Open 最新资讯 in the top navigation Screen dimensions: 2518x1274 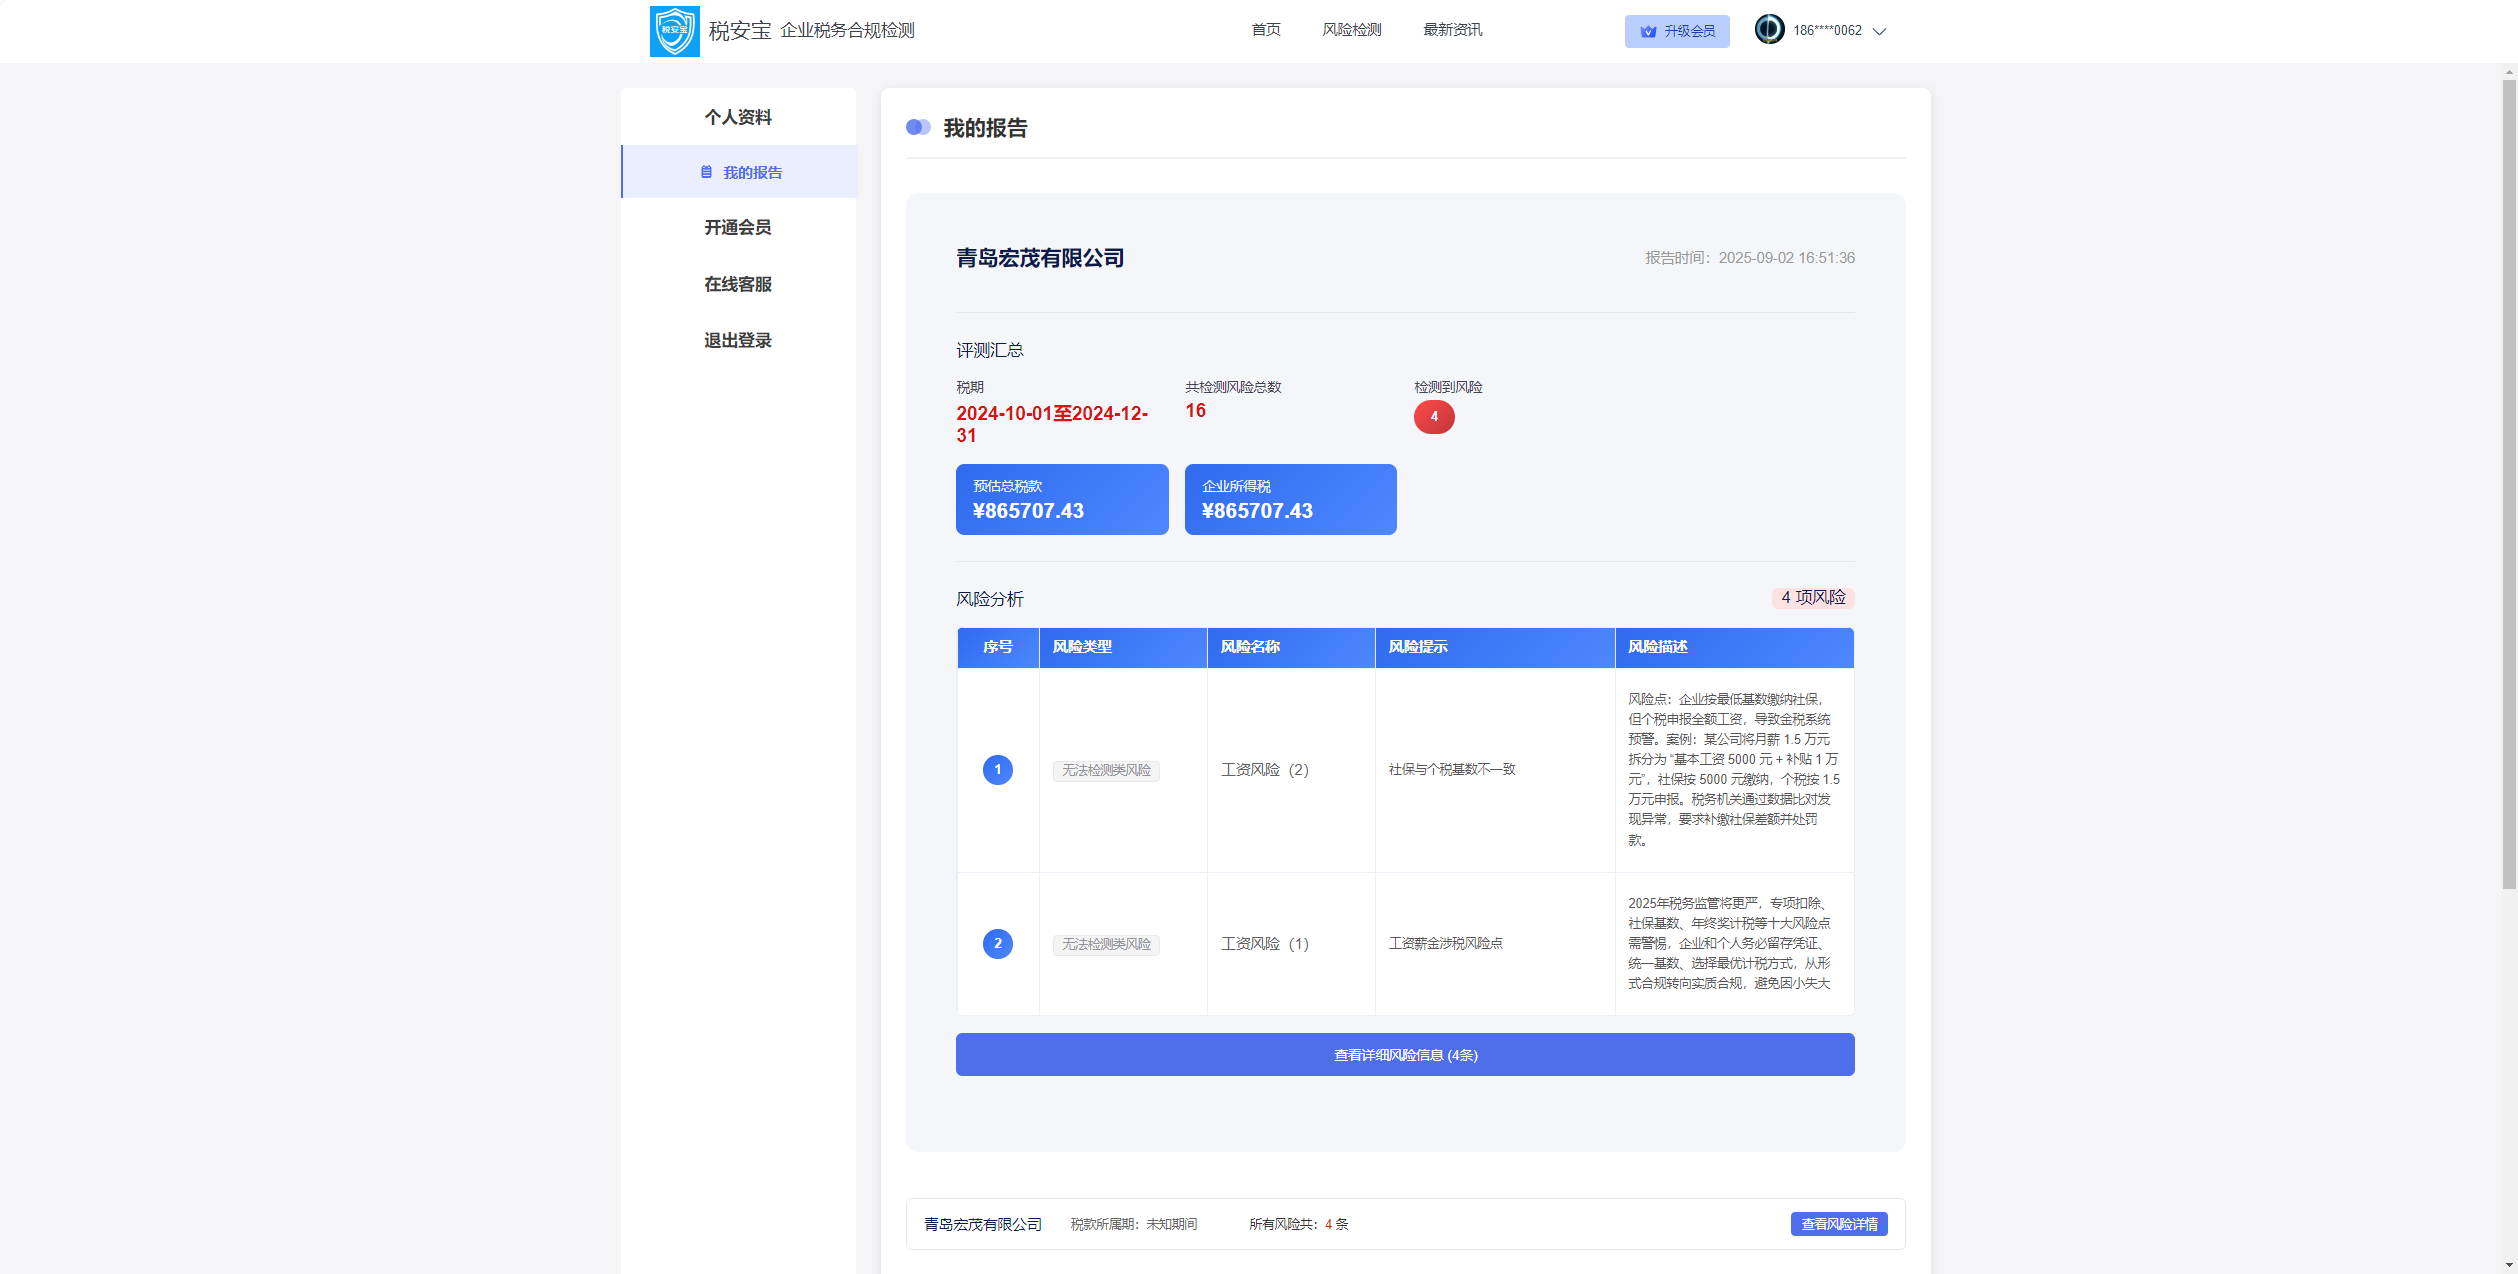(x=1452, y=30)
